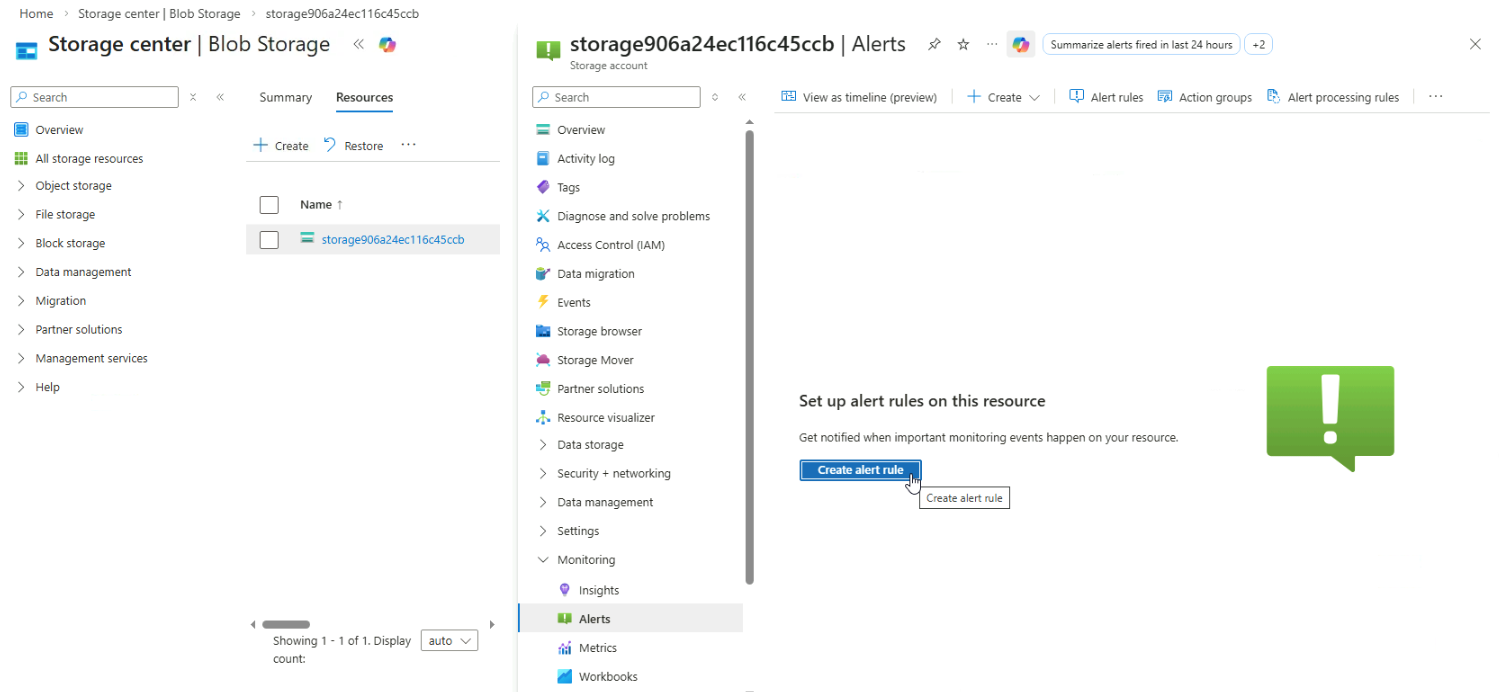
Task: Select checkbox for storage906a24ec116c45ccb row
Action: (269, 240)
